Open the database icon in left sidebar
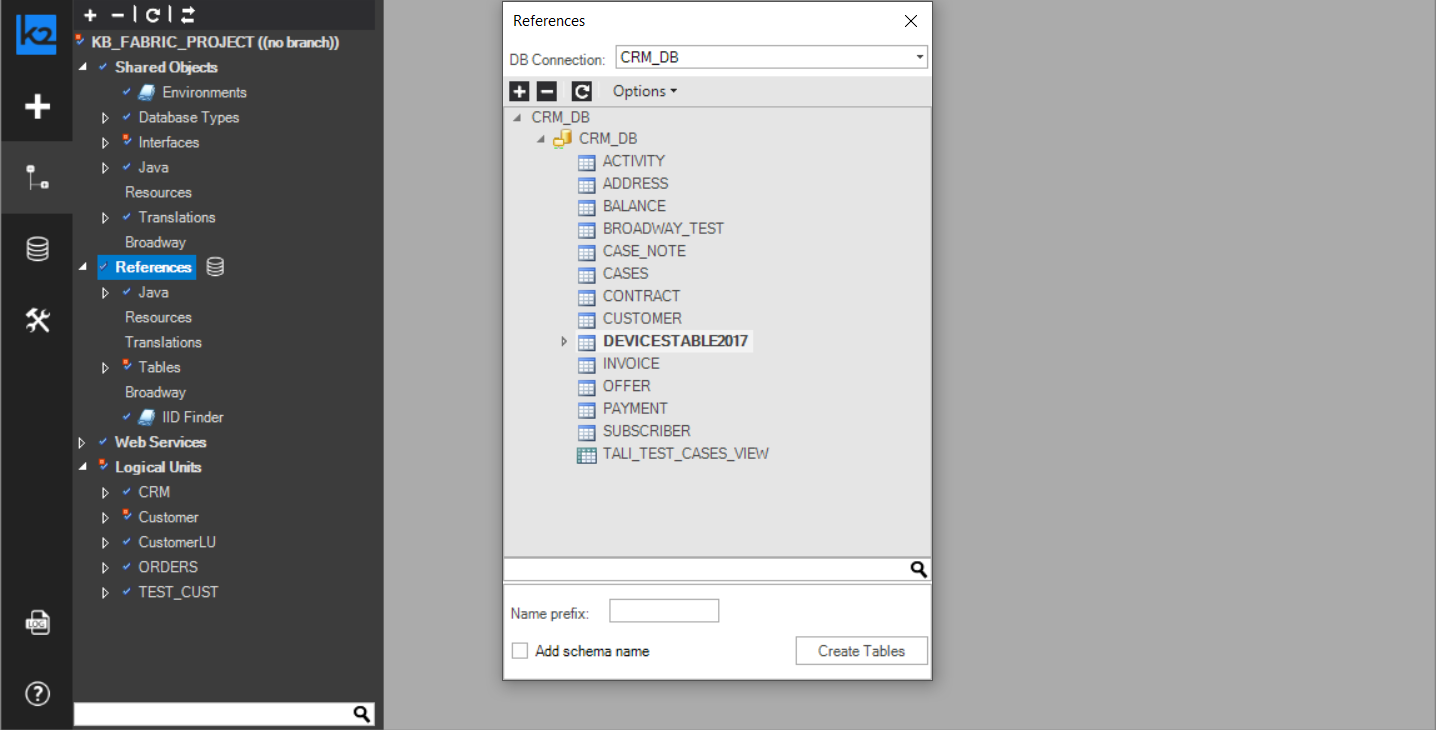This screenshot has height=730, width=1436. pos(37,249)
